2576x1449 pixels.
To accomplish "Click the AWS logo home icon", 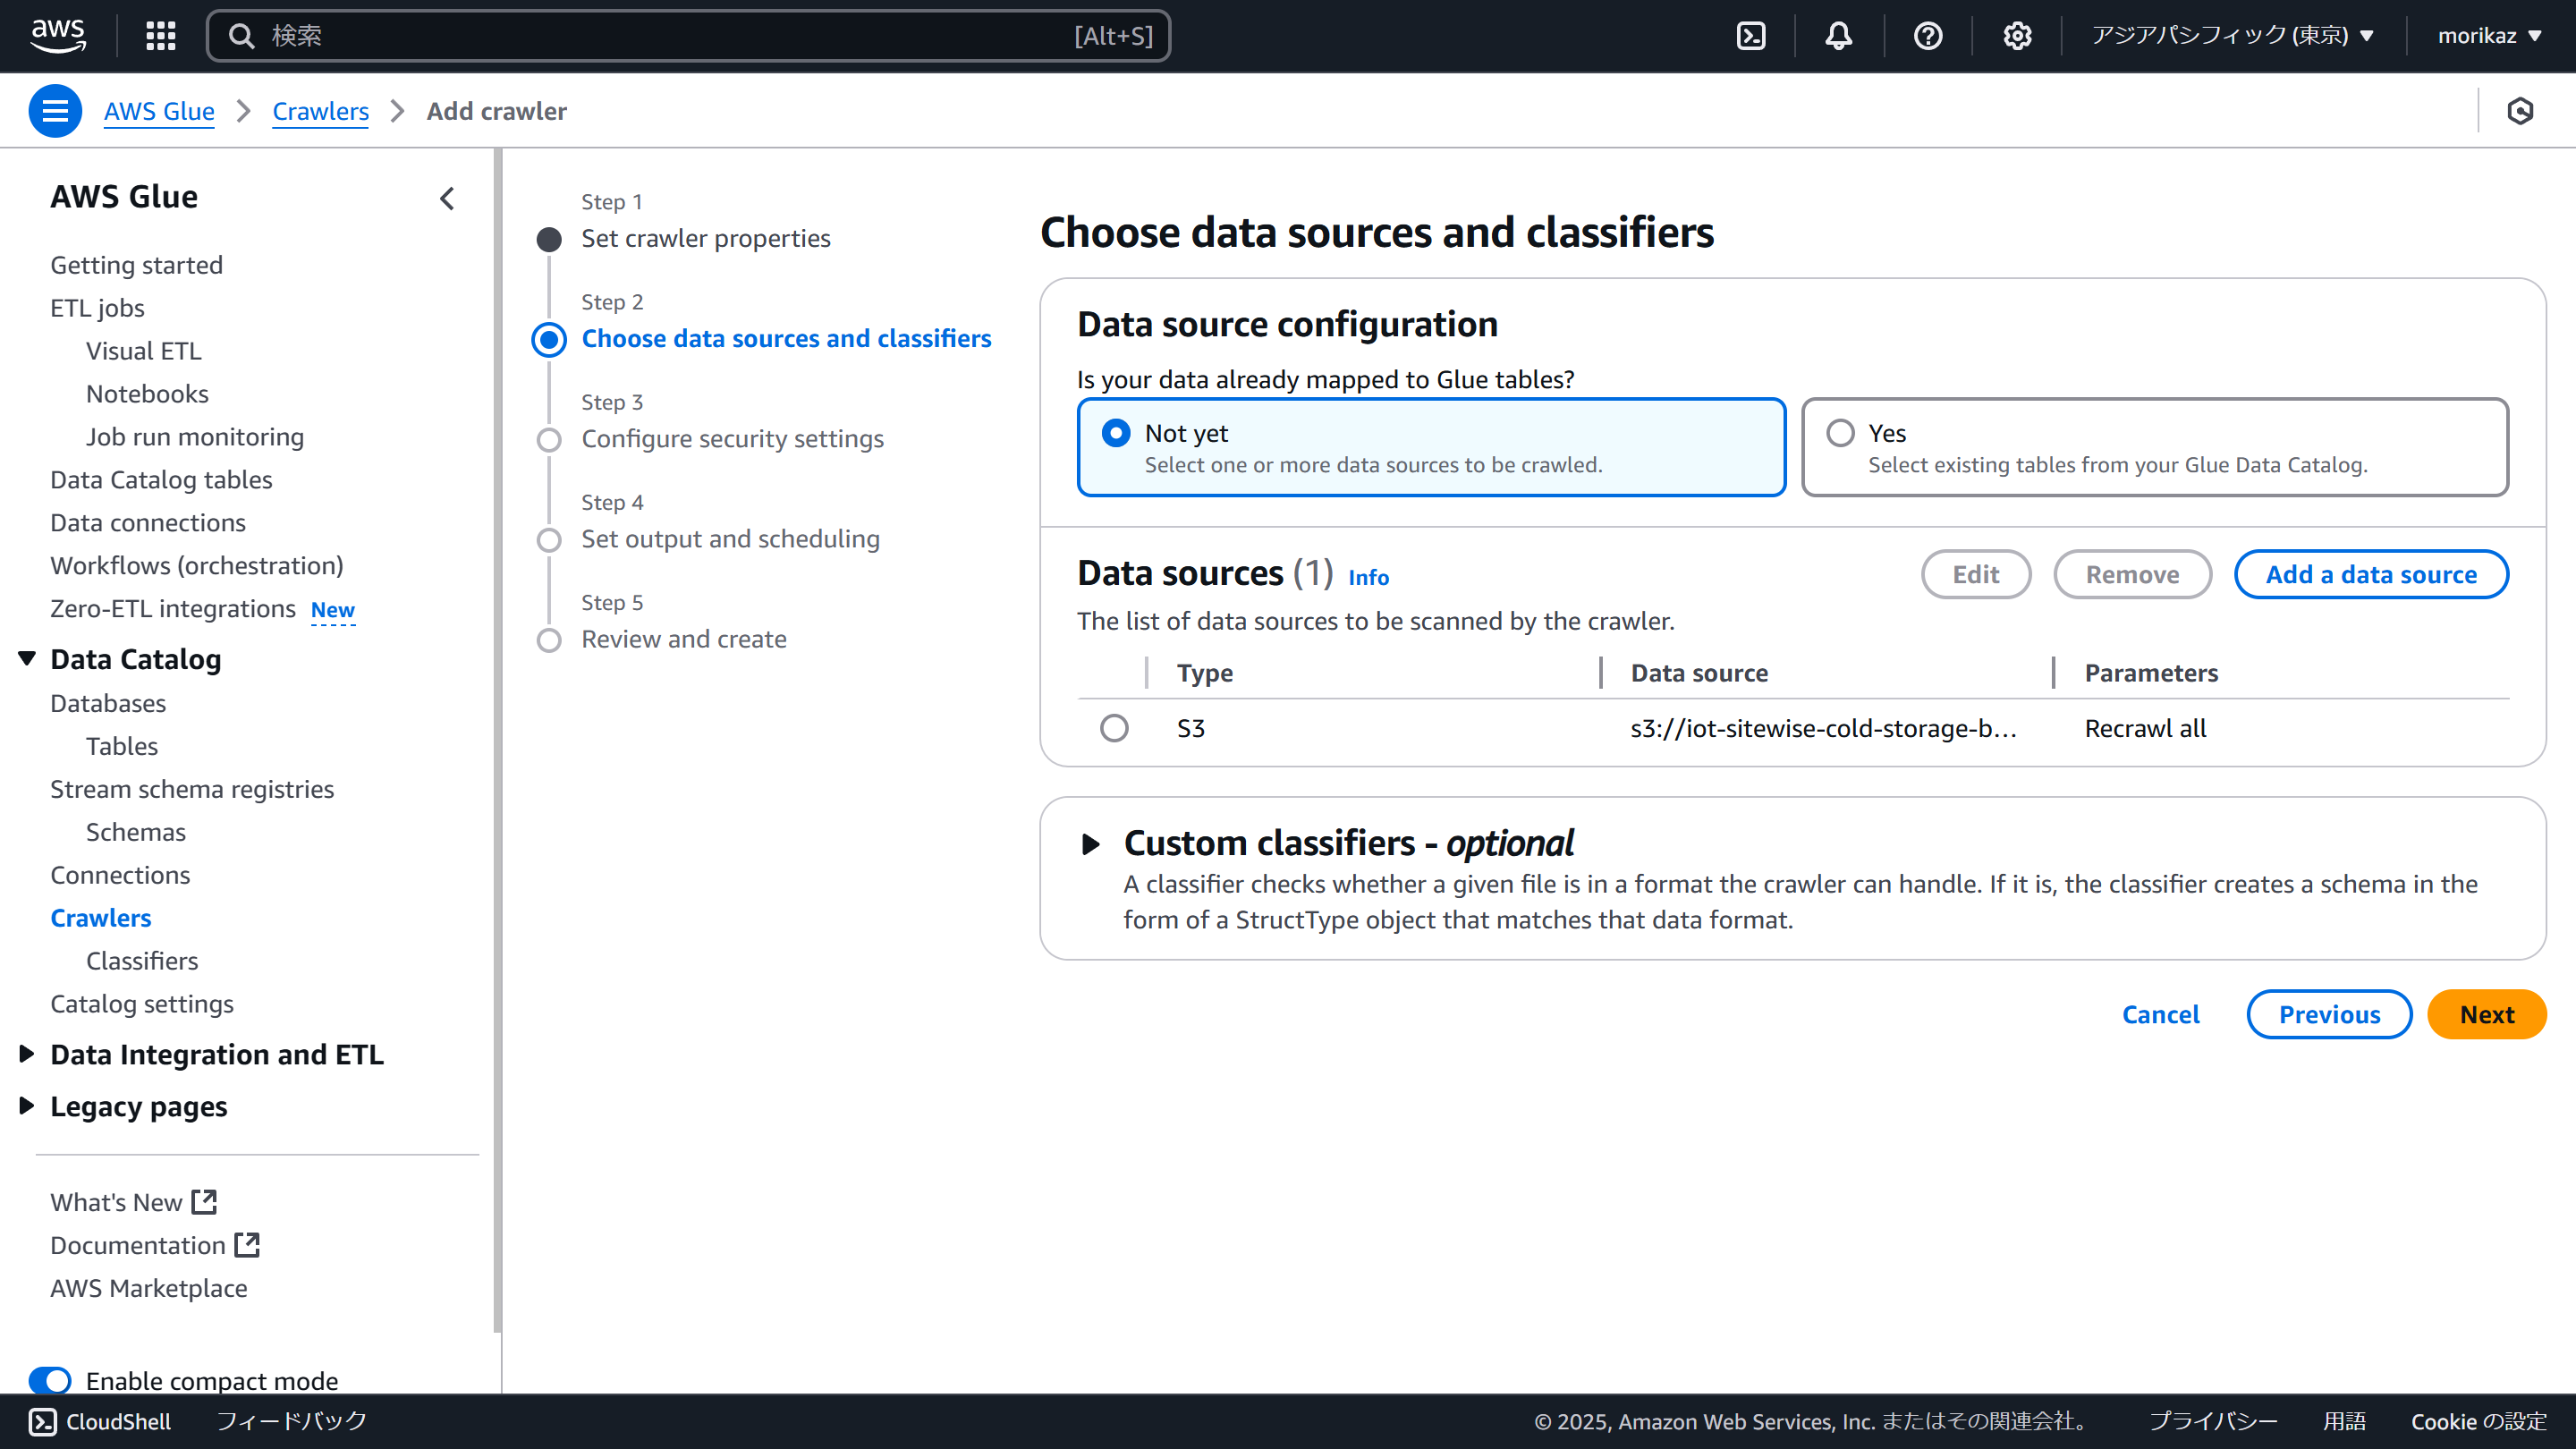I will [x=58, y=35].
